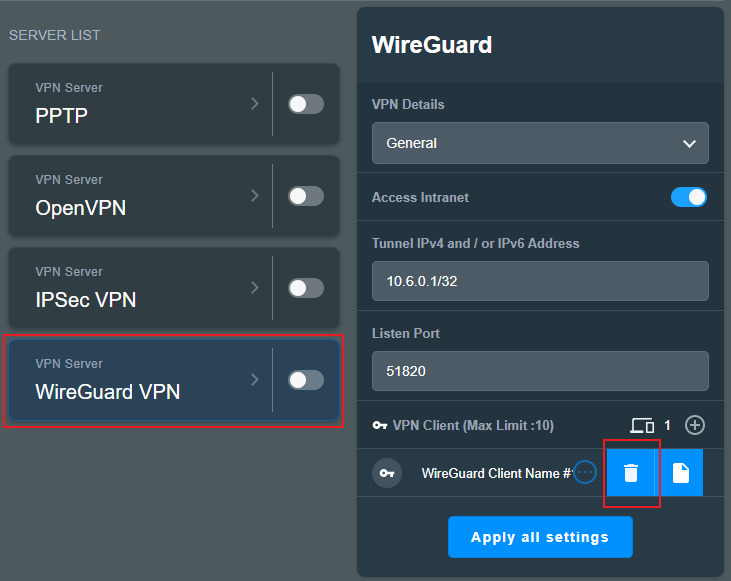This screenshot has width=731, height=581.
Task: Open the VPN Details General dropdown
Action: coord(540,143)
